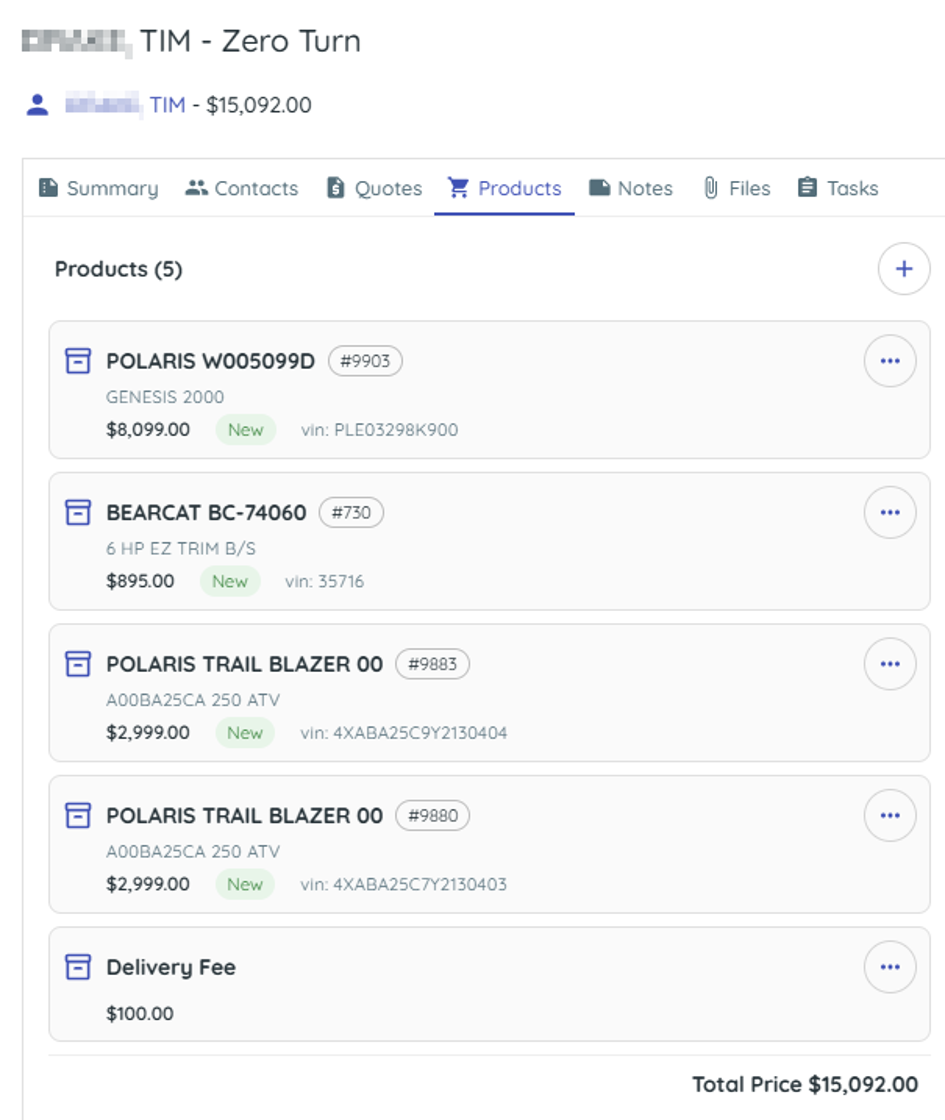Click the $8,099.00 price
The height and width of the screenshot is (1120, 945).
[x=148, y=429]
